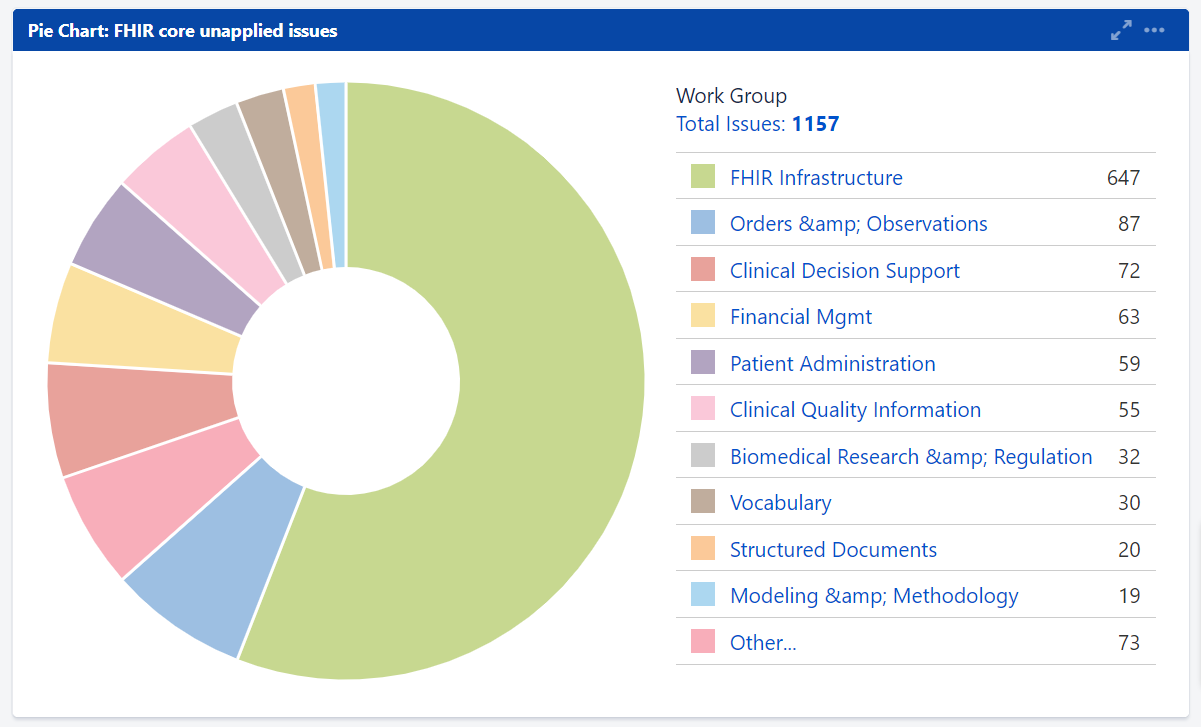This screenshot has height=727, width=1201.
Task: Click Clinical Quality Information link
Action: [855, 410]
